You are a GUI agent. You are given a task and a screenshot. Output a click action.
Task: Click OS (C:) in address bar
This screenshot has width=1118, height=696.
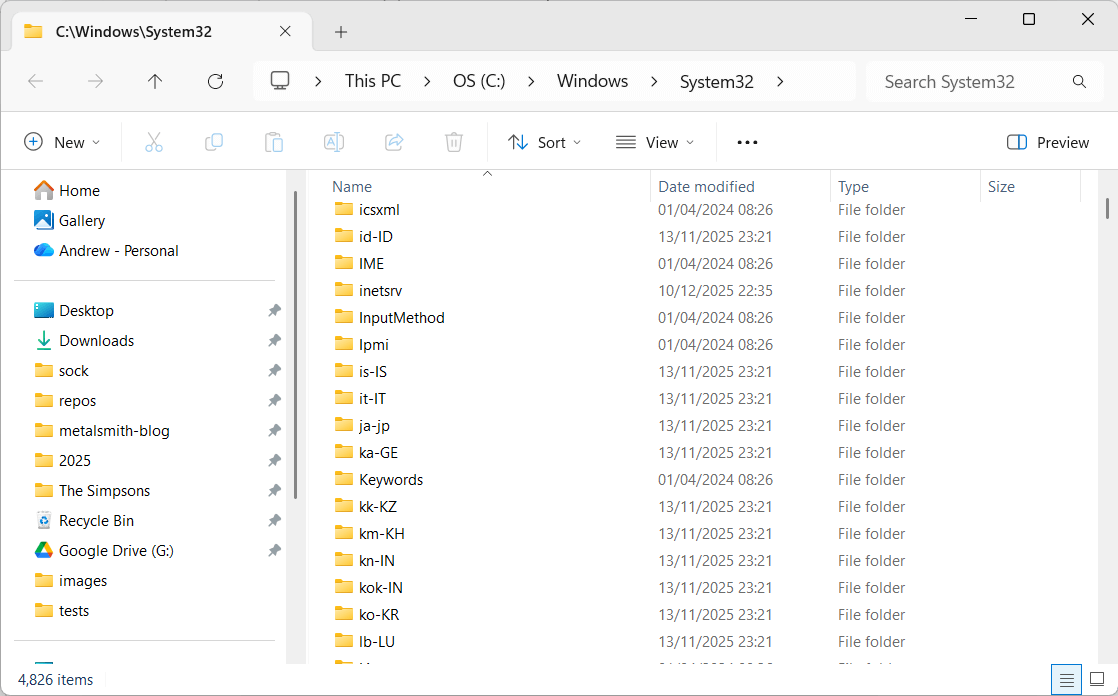click(479, 81)
